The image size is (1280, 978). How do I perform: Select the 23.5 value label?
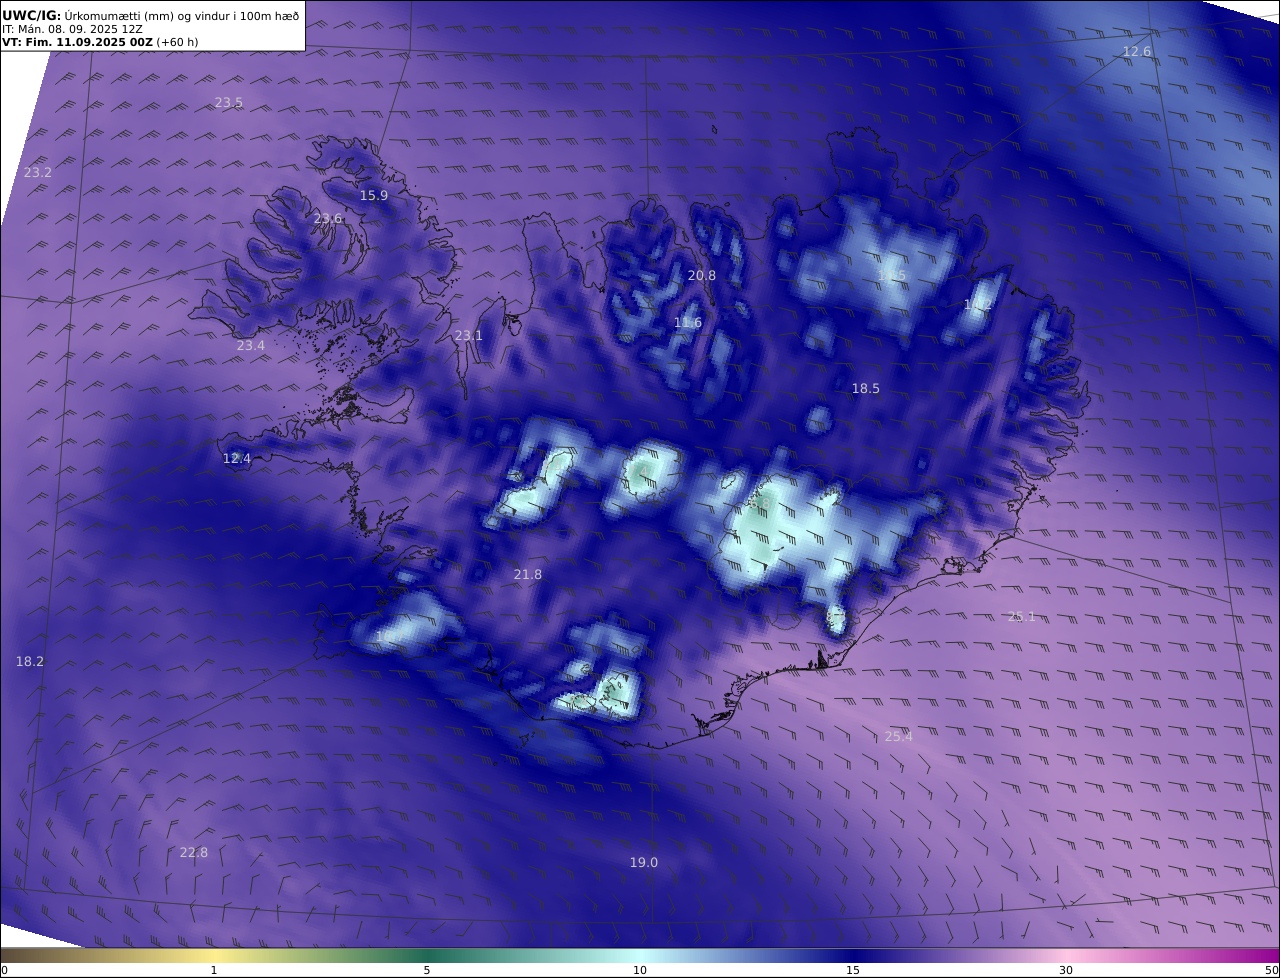(229, 102)
